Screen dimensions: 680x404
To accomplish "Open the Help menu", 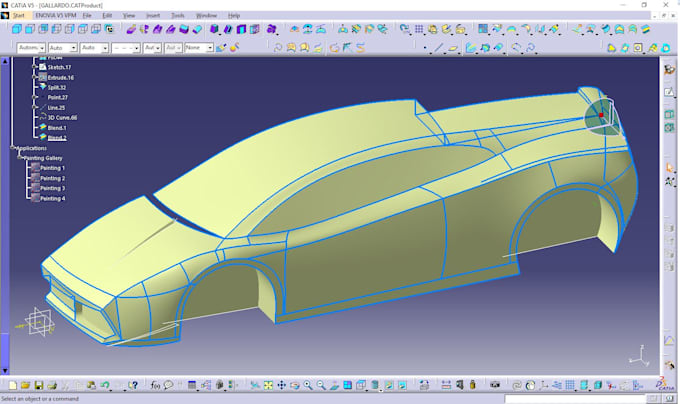I will pyautogui.click(x=234, y=16).
